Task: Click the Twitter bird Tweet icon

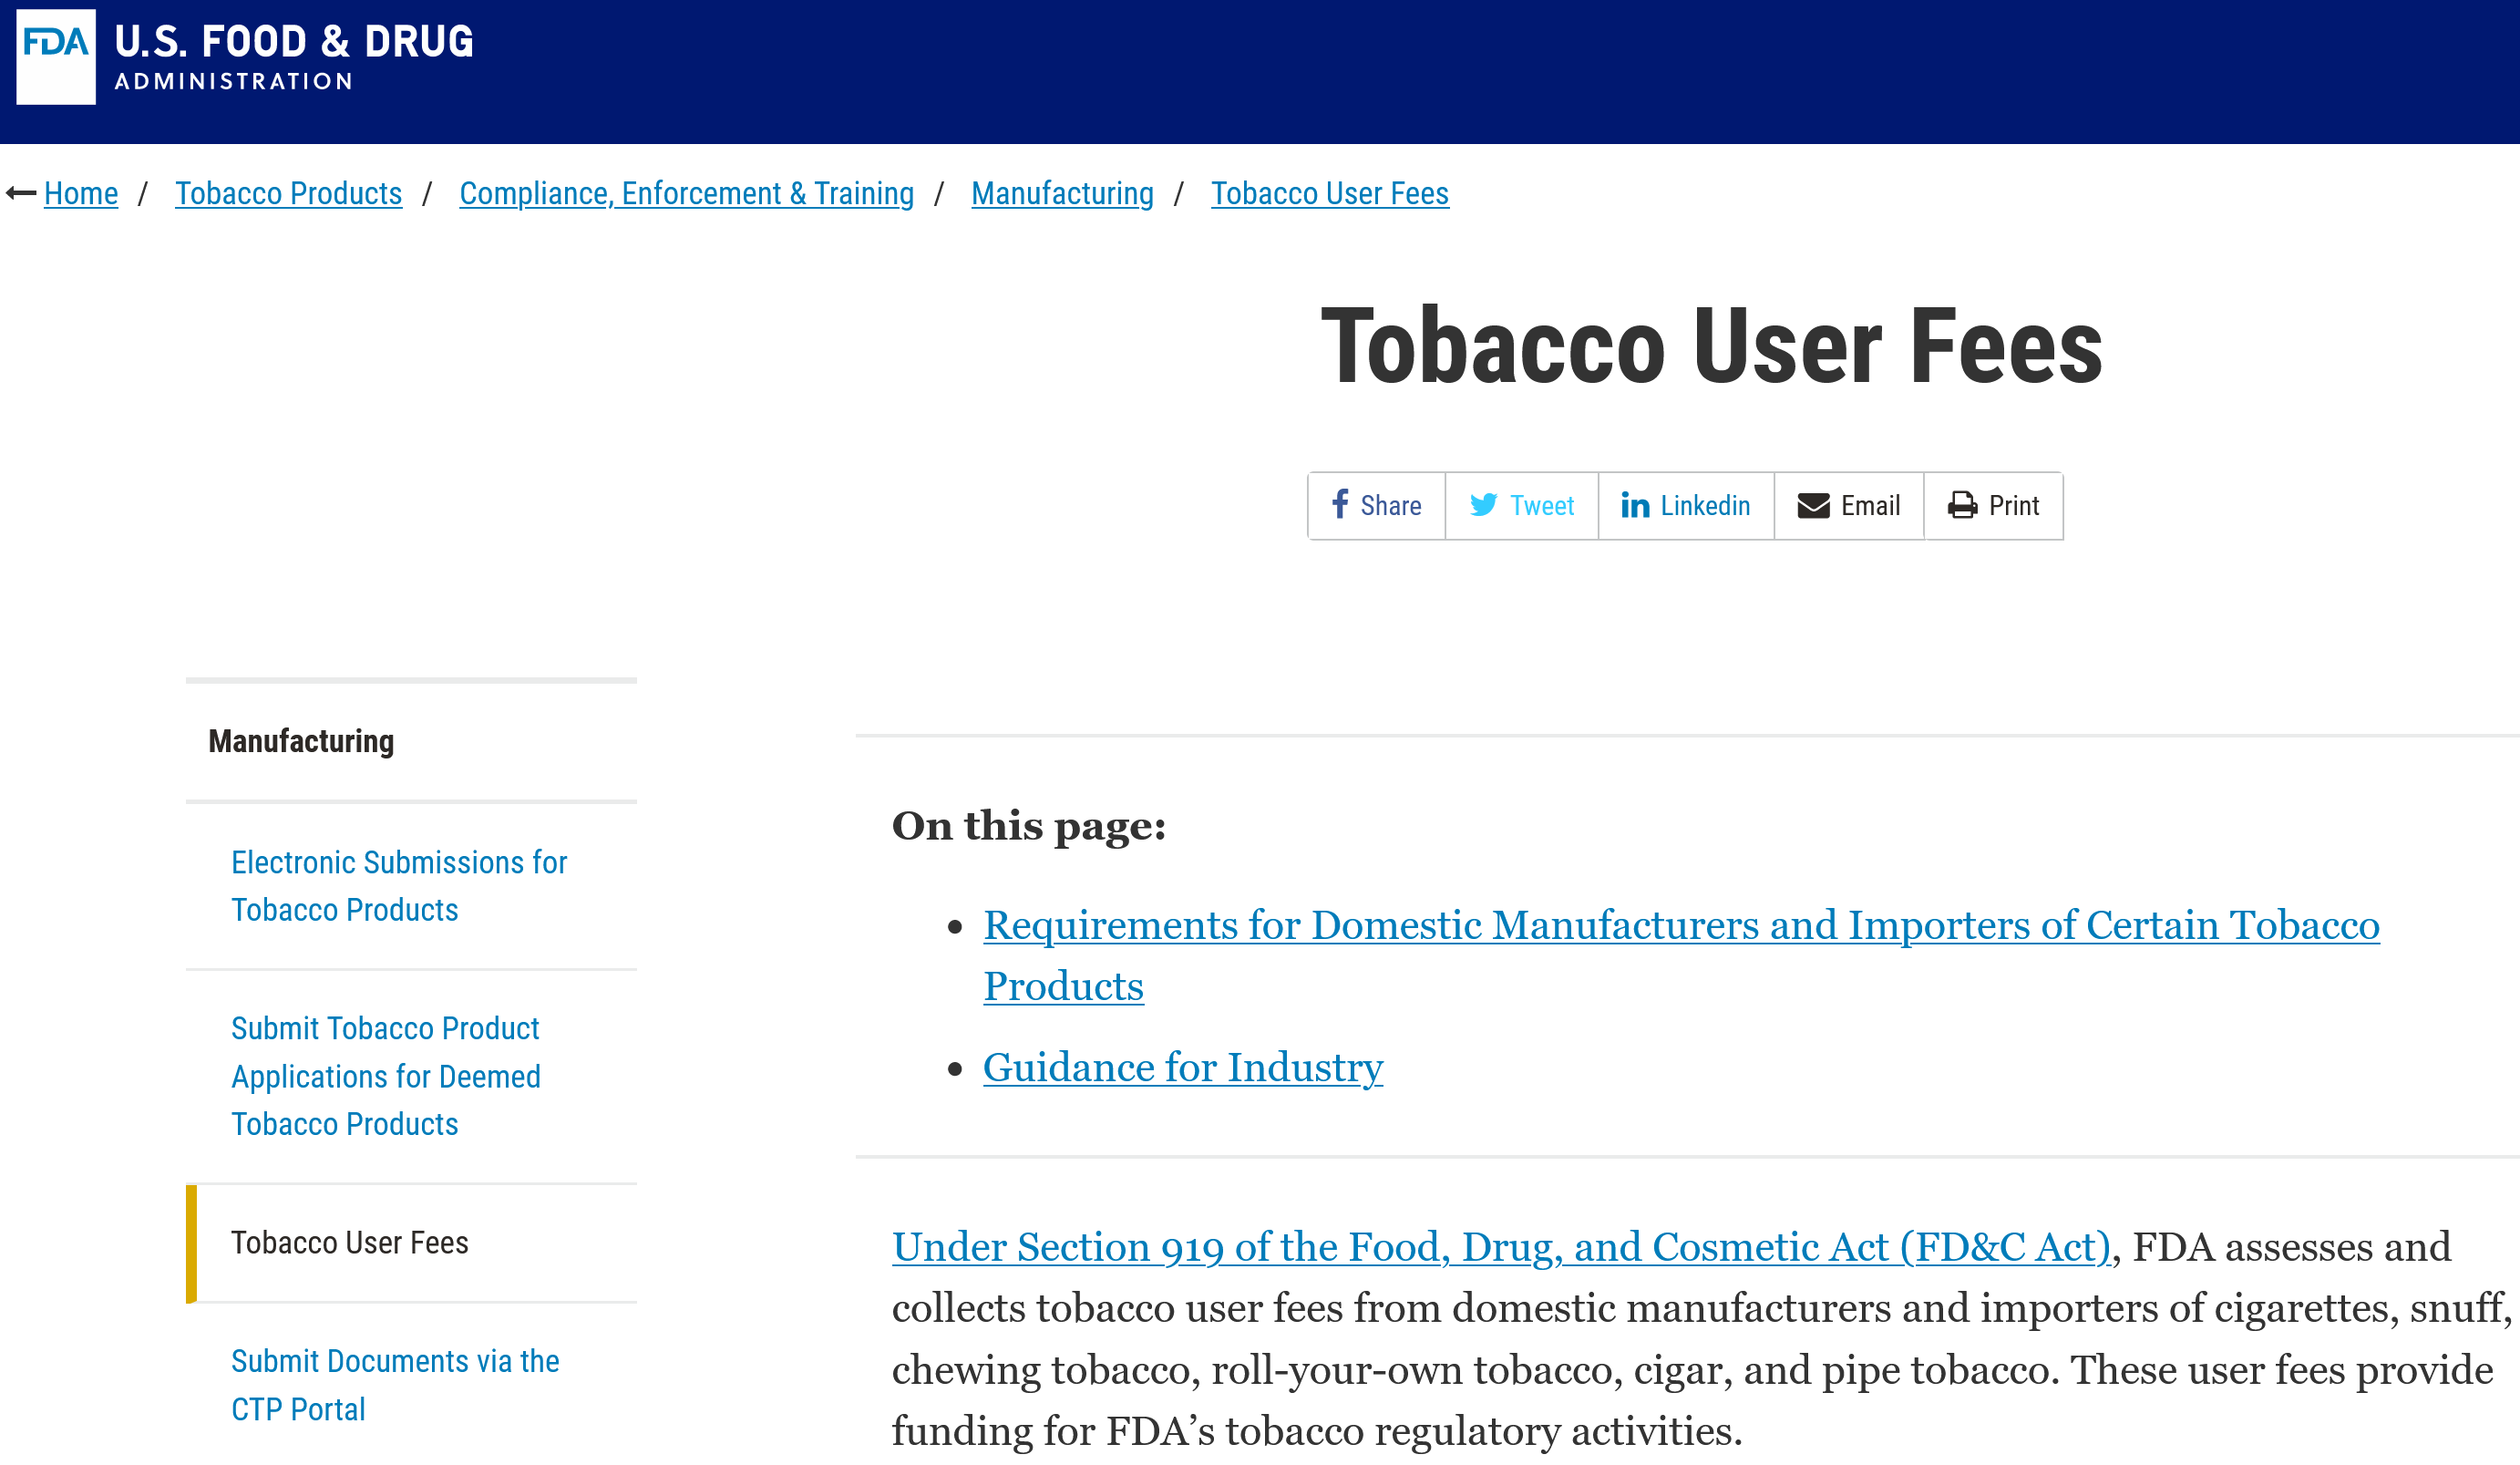Action: pos(1483,505)
